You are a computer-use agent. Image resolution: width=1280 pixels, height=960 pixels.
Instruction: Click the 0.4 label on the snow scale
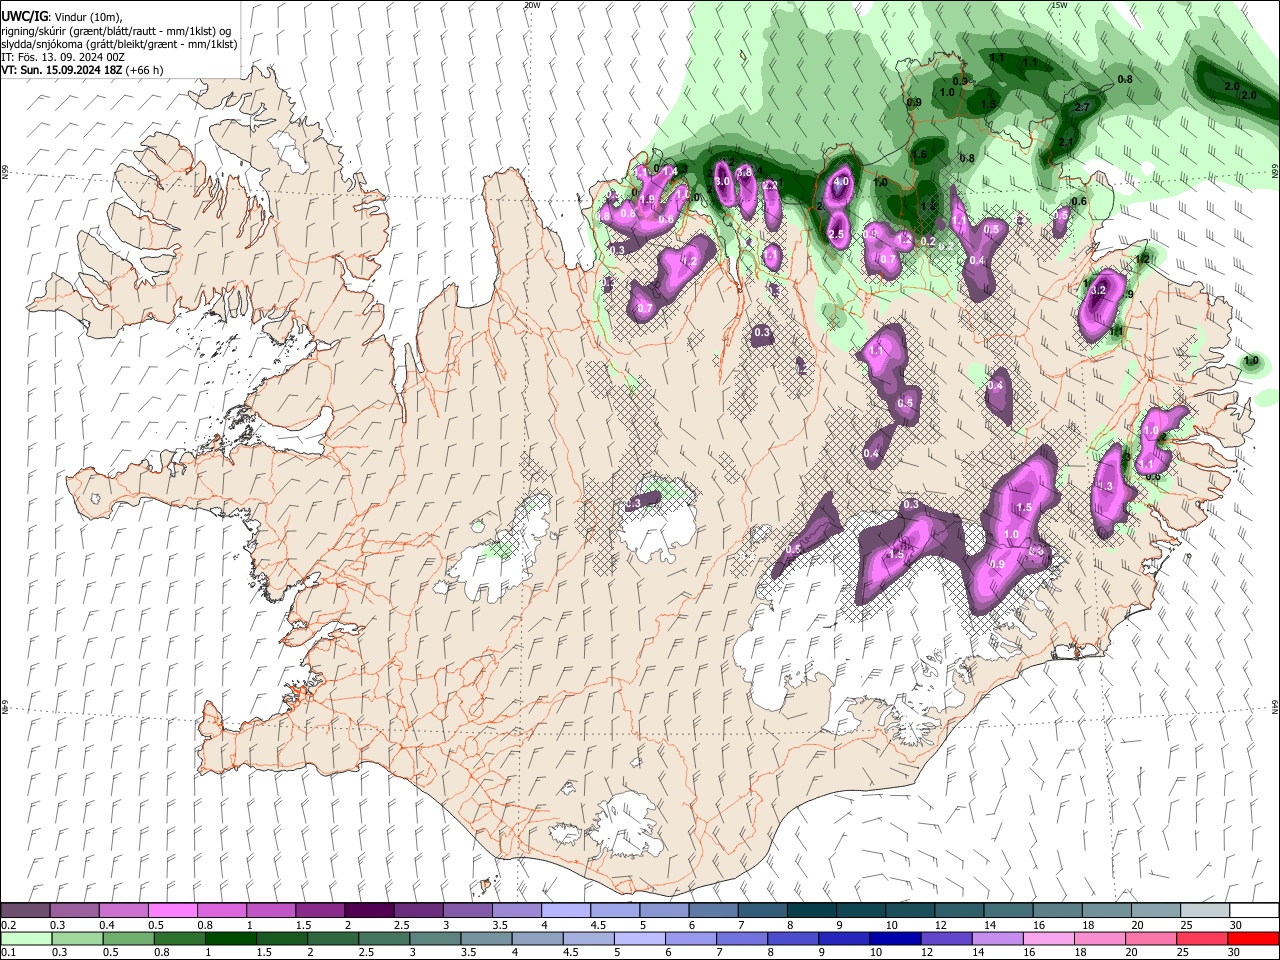tap(107, 925)
